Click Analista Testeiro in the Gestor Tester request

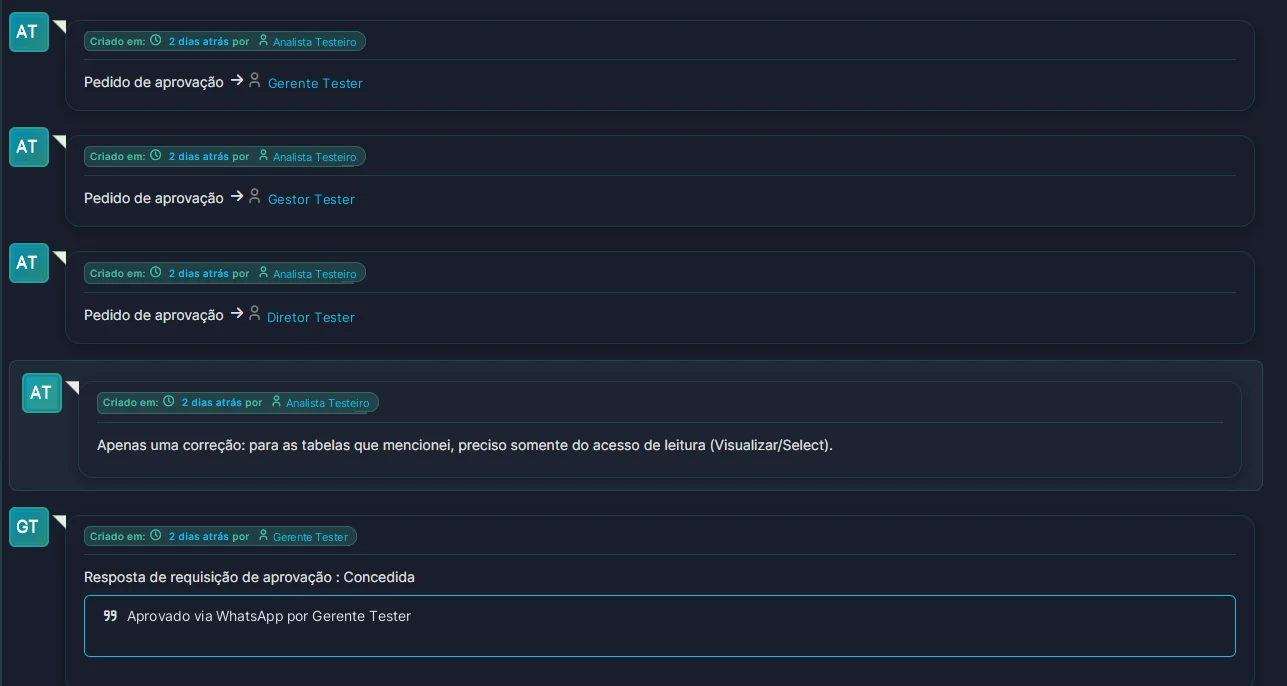pyautogui.click(x=314, y=157)
